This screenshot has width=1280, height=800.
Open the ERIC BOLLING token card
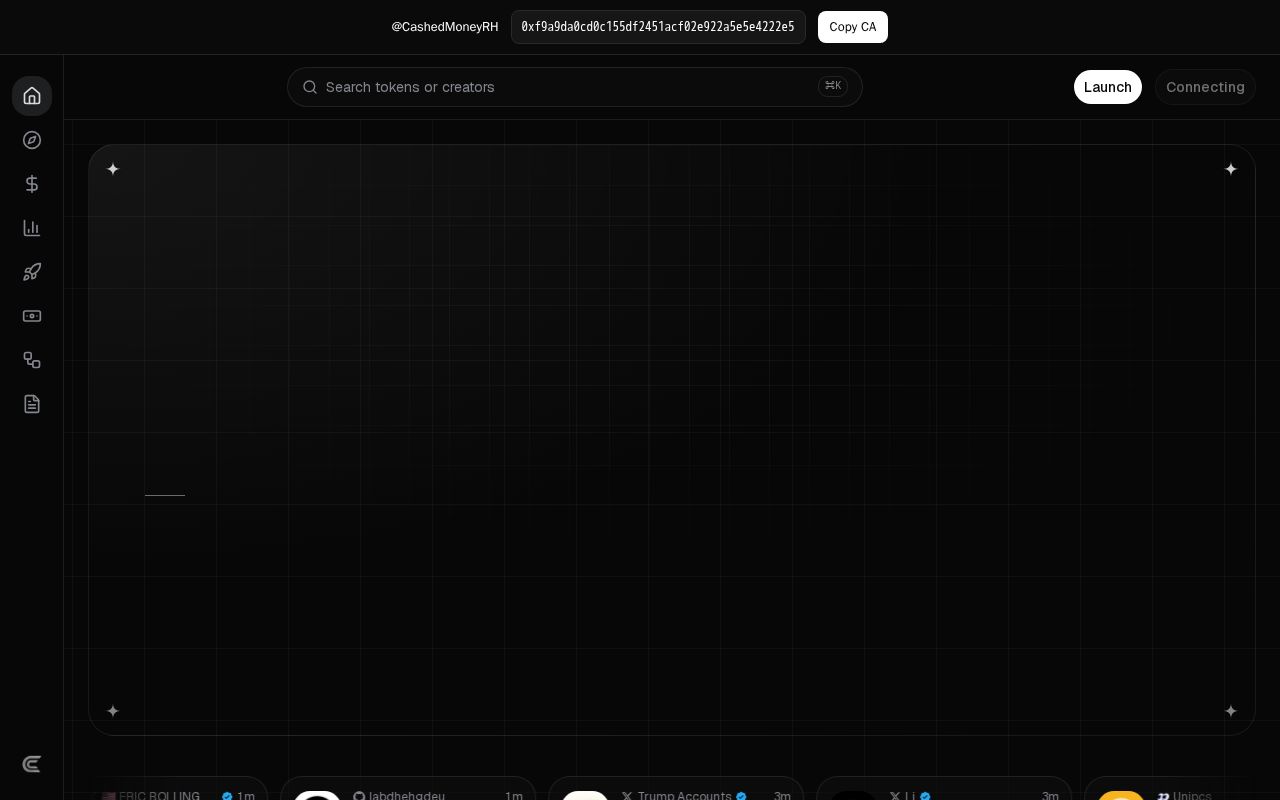point(178,788)
